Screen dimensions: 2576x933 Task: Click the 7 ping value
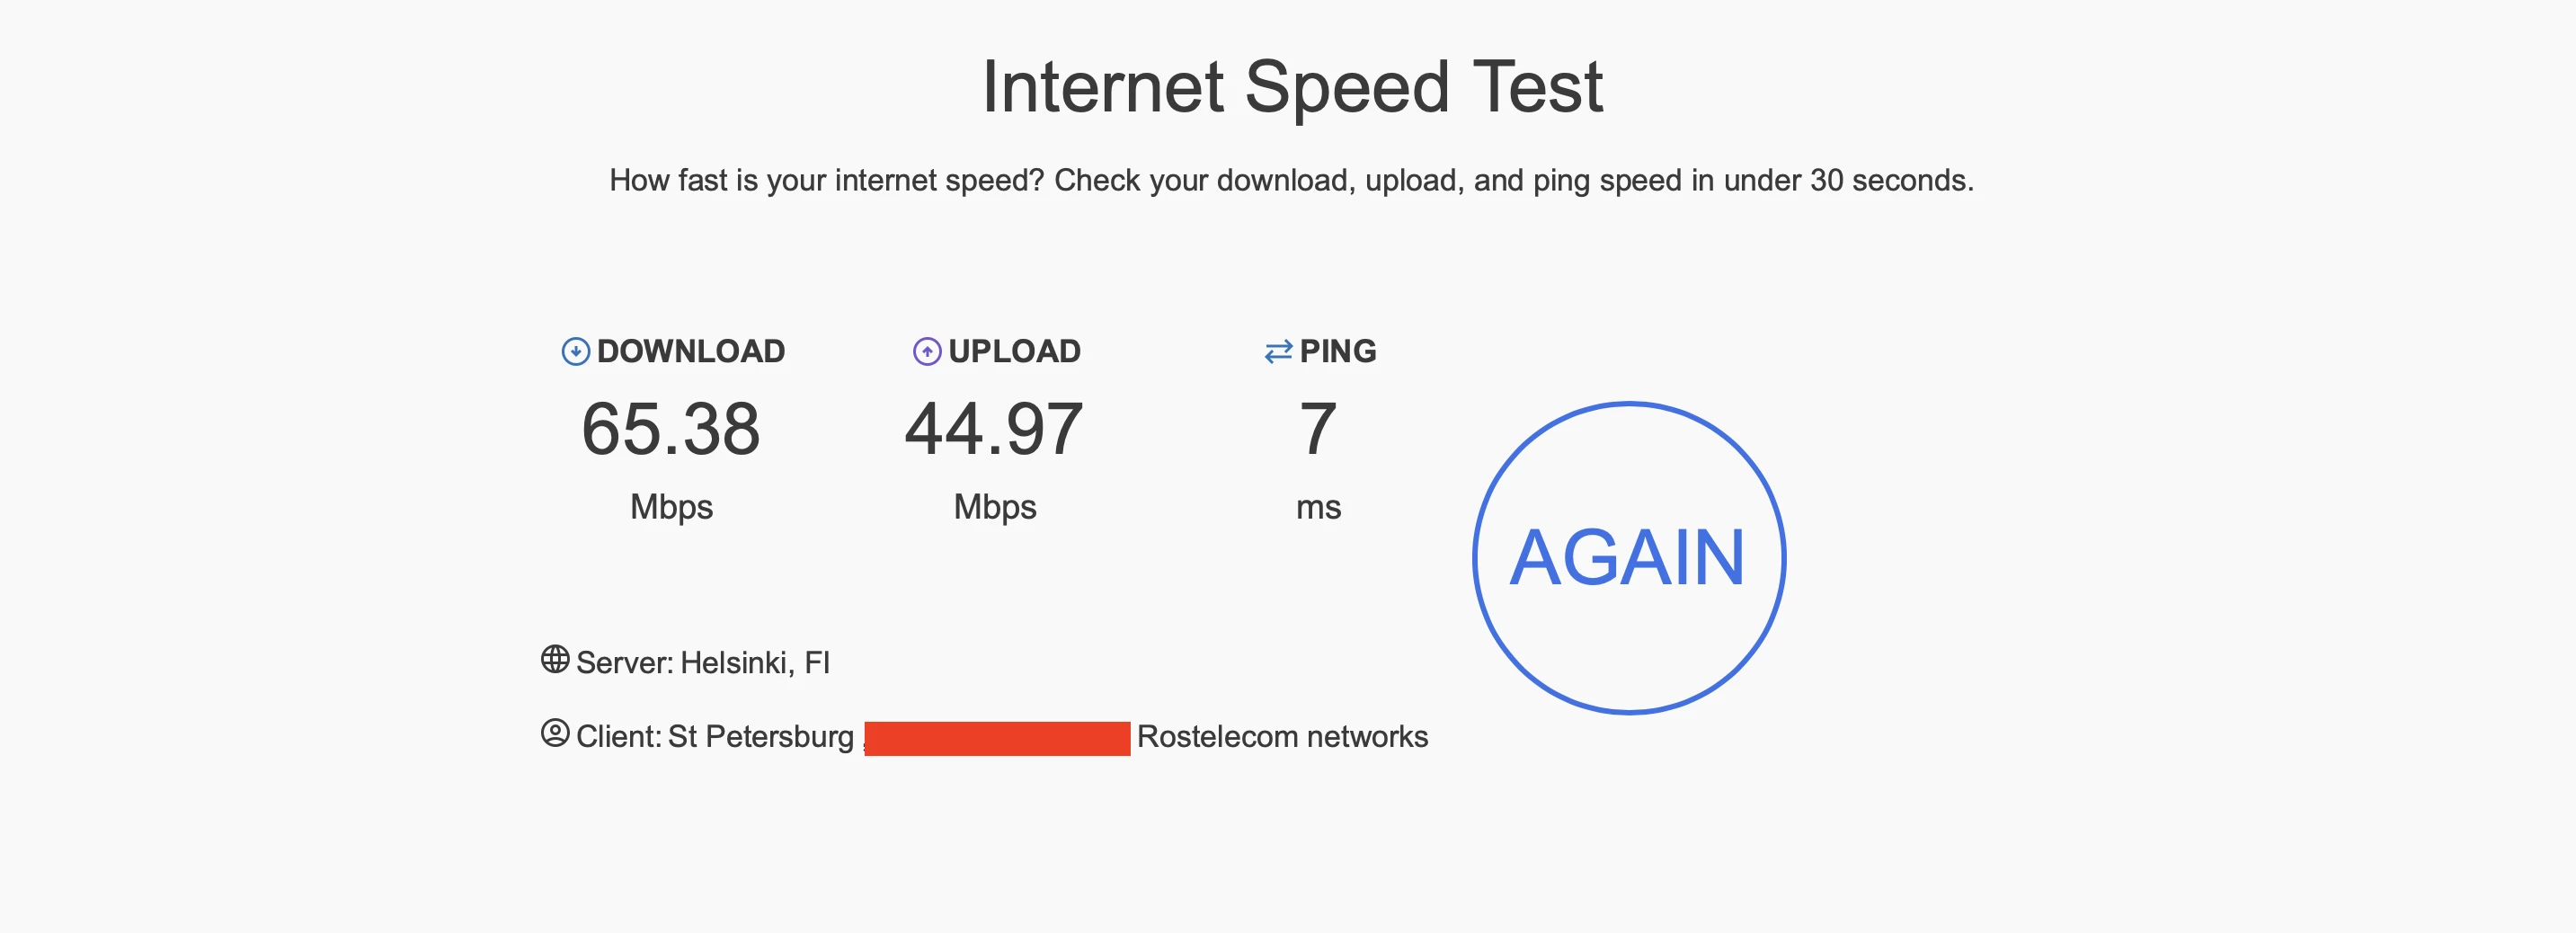(x=1318, y=429)
